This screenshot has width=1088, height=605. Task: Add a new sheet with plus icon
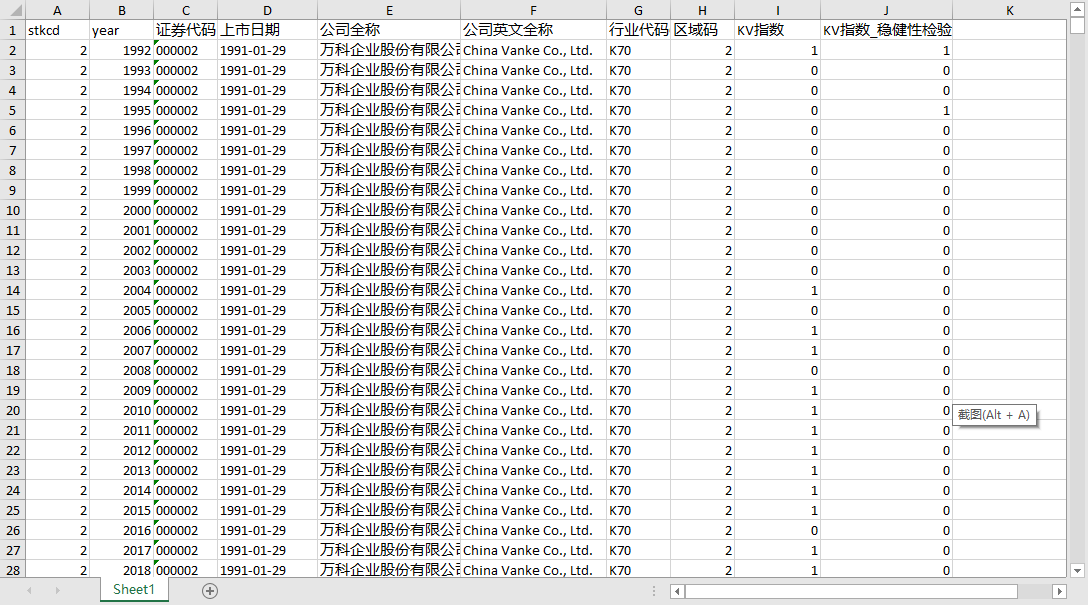(210, 590)
